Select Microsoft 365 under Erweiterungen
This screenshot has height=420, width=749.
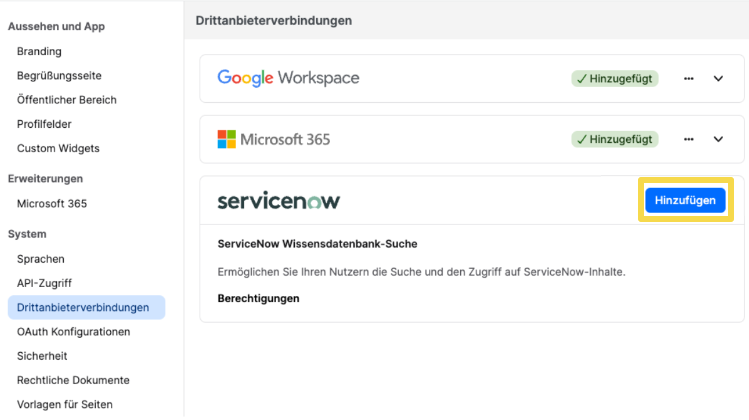(52, 204)
